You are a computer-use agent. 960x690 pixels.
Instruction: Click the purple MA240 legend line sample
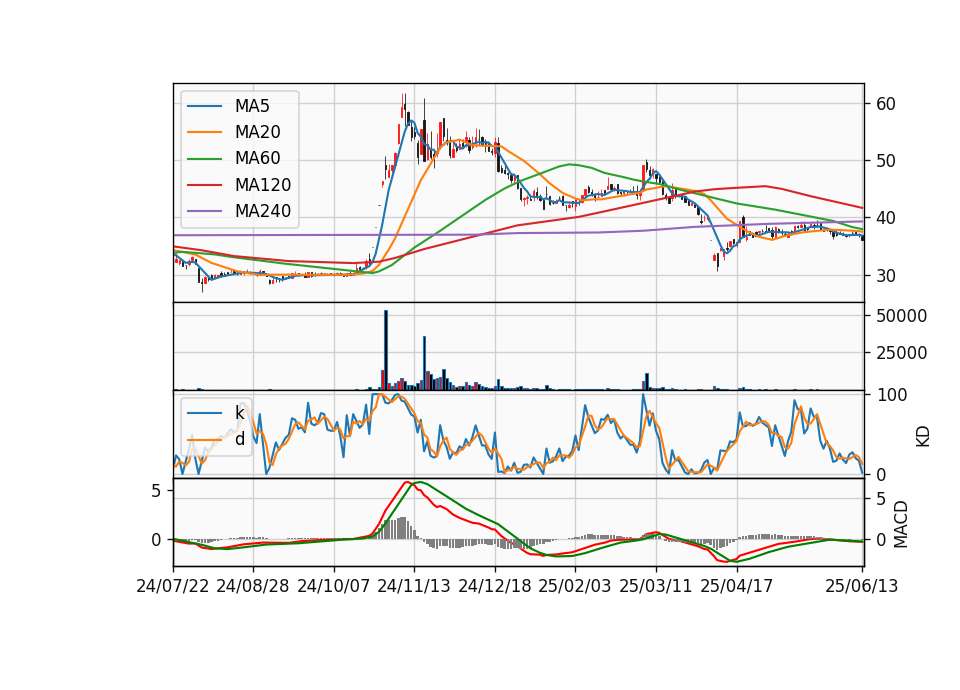coord(204,211)
